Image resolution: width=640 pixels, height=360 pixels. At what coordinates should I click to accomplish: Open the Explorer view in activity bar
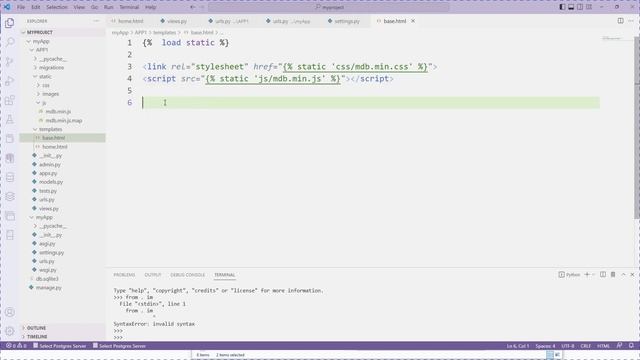coord(10,23)
